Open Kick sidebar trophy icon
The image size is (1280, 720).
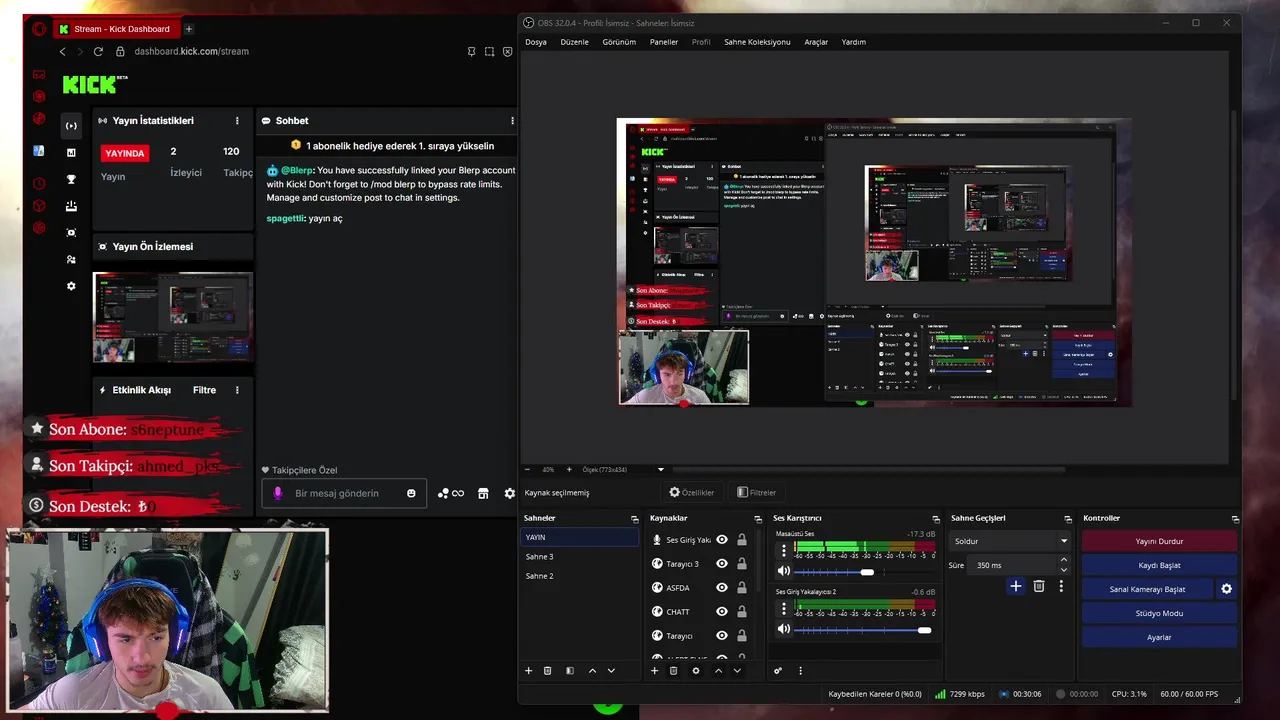point(71,180)
